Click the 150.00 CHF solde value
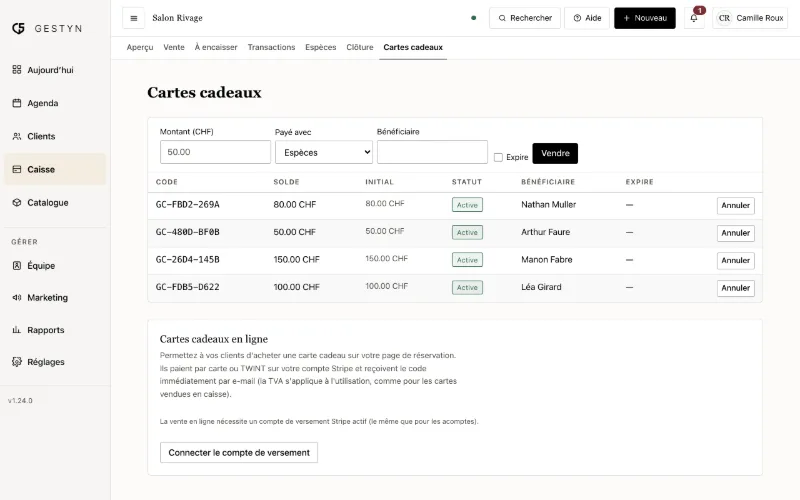 coord(296,260)
